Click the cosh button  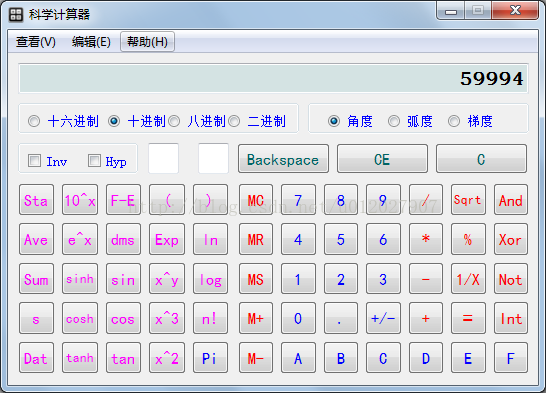pos(80,318)
